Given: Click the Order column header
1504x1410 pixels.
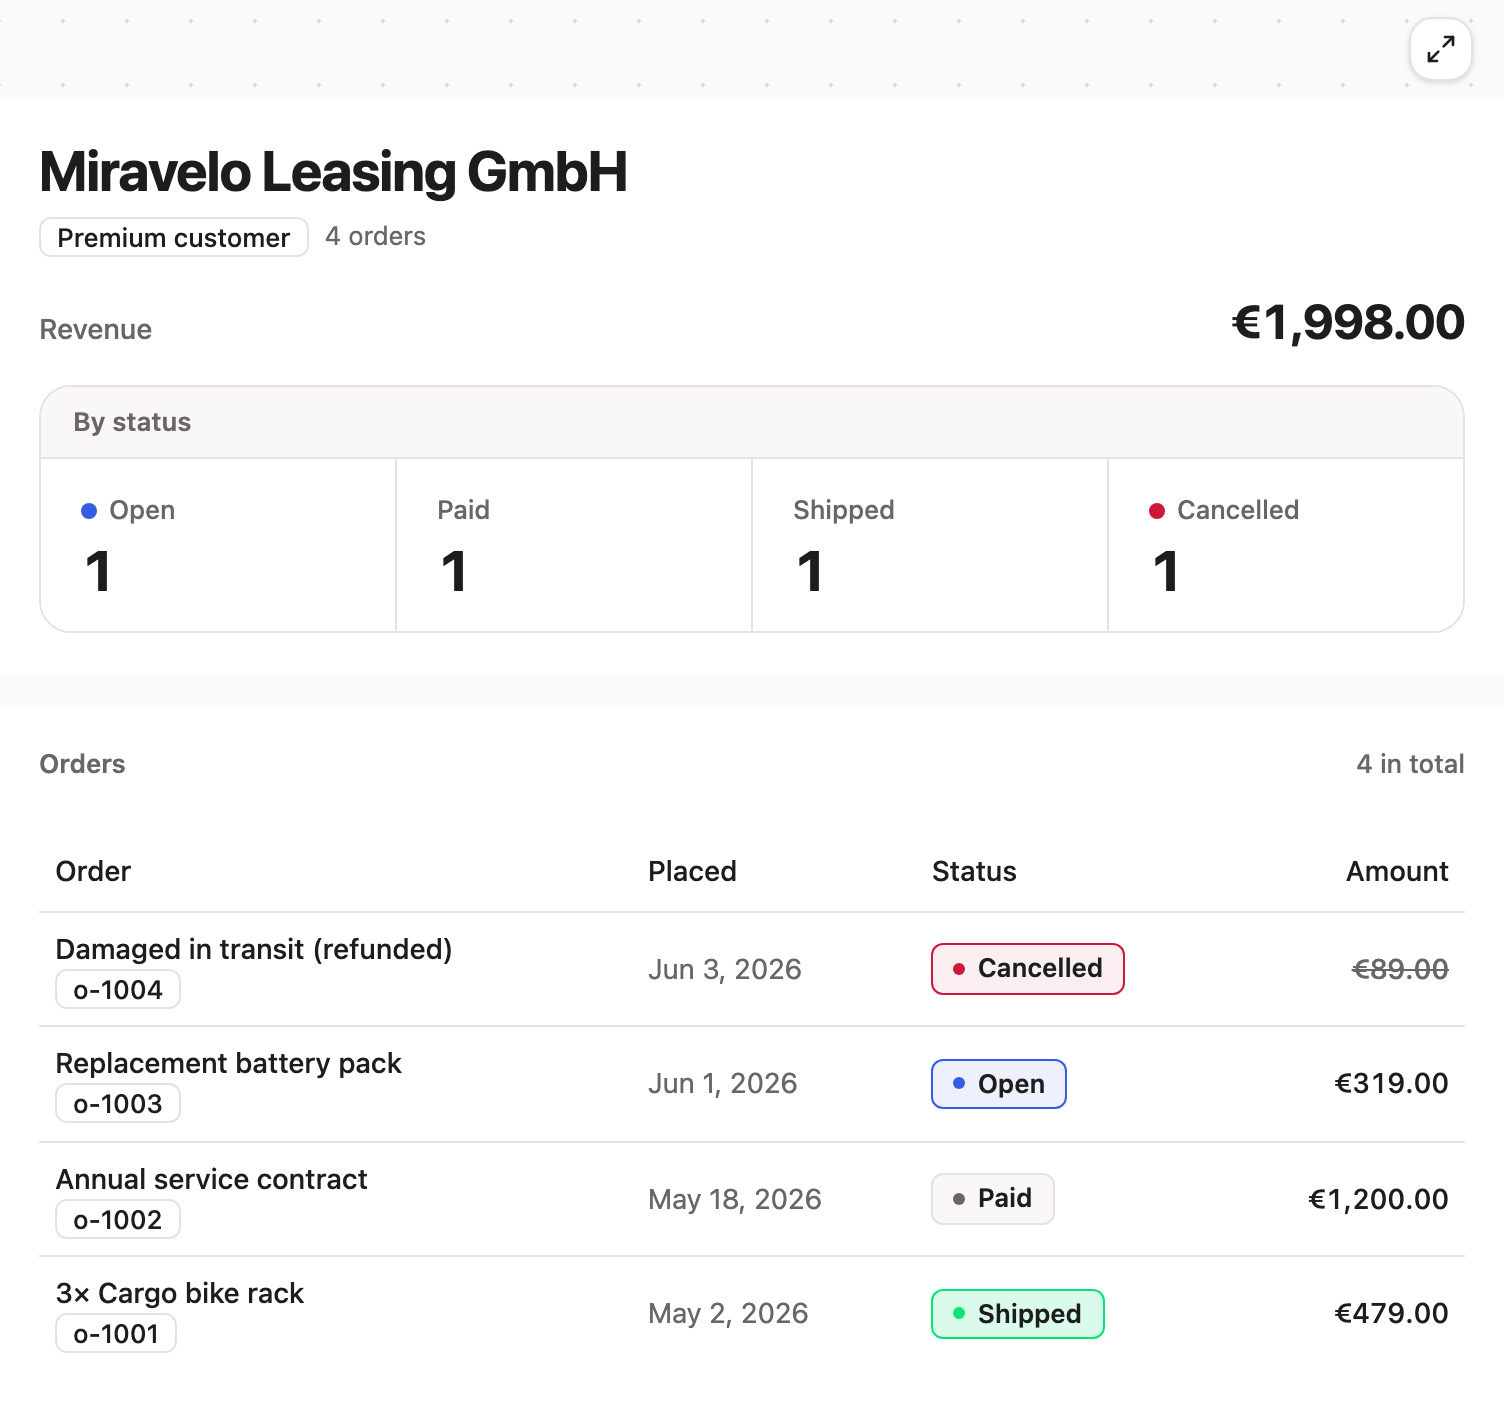Looking at the screenshot, I should (93, 871).
